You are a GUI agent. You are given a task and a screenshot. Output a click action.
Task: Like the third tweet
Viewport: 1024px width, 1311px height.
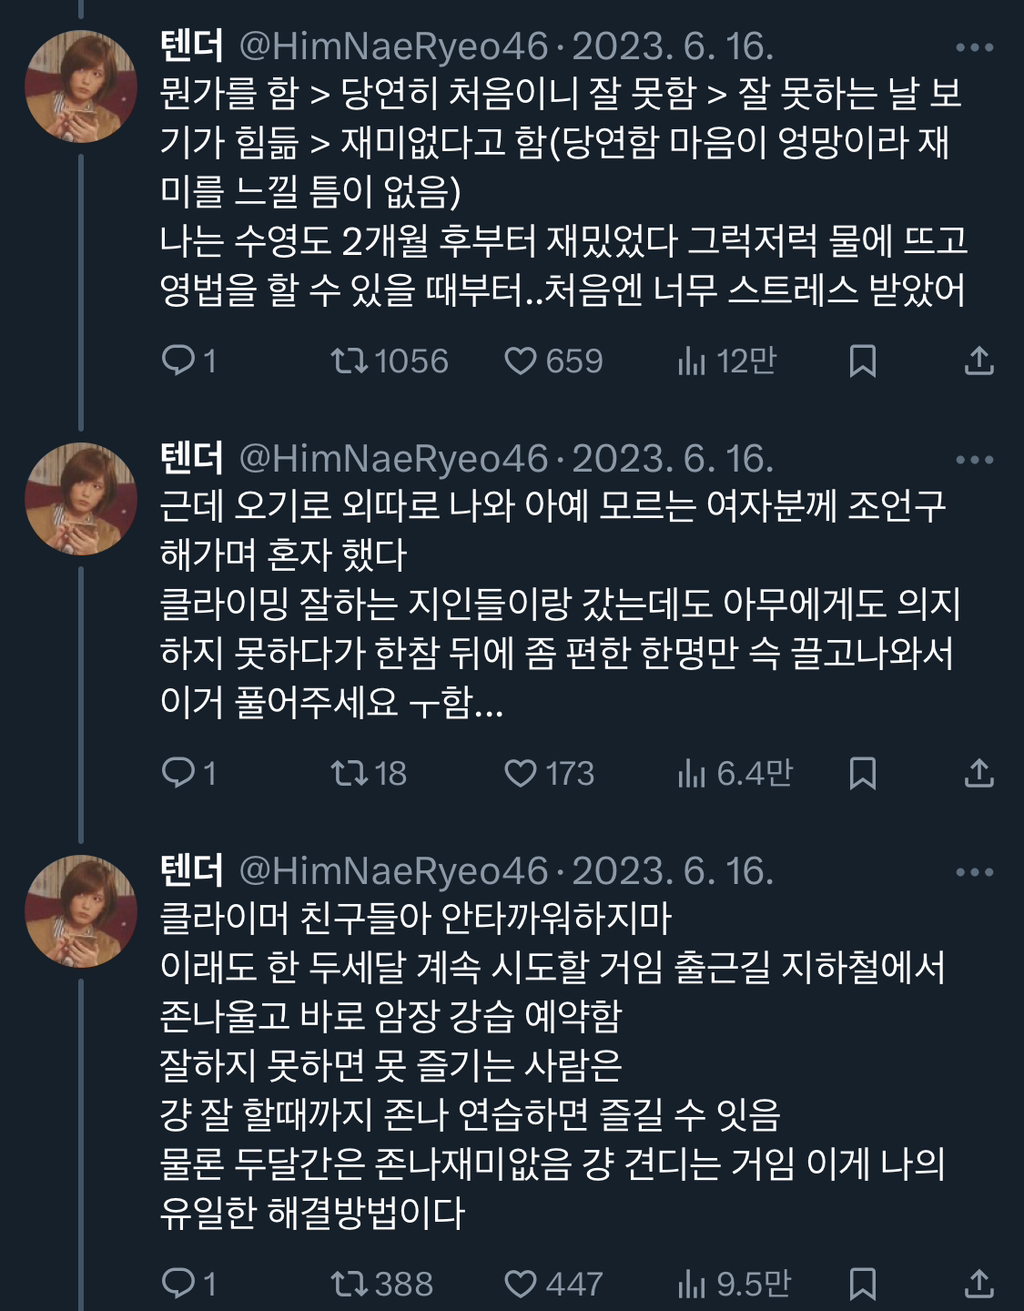click(x=520, y=1281)
